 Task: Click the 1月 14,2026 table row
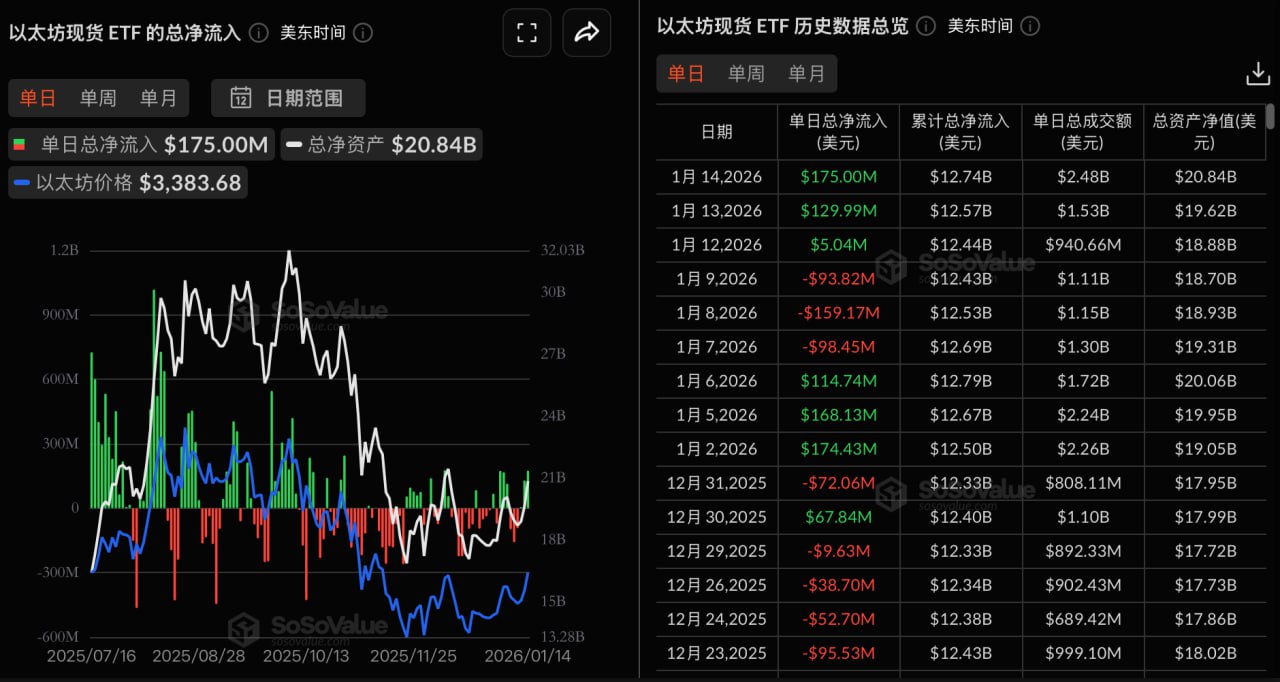(960, 177)
